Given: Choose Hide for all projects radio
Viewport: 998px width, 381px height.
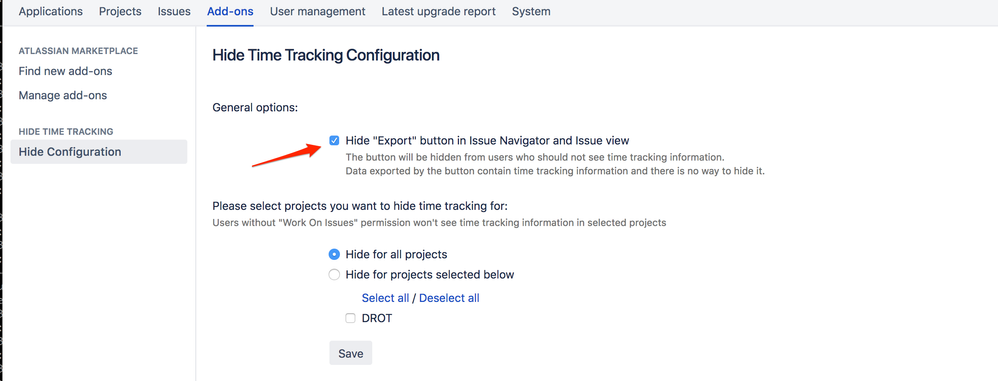Looking at the screenshot, I should click(x=334, y=254).
